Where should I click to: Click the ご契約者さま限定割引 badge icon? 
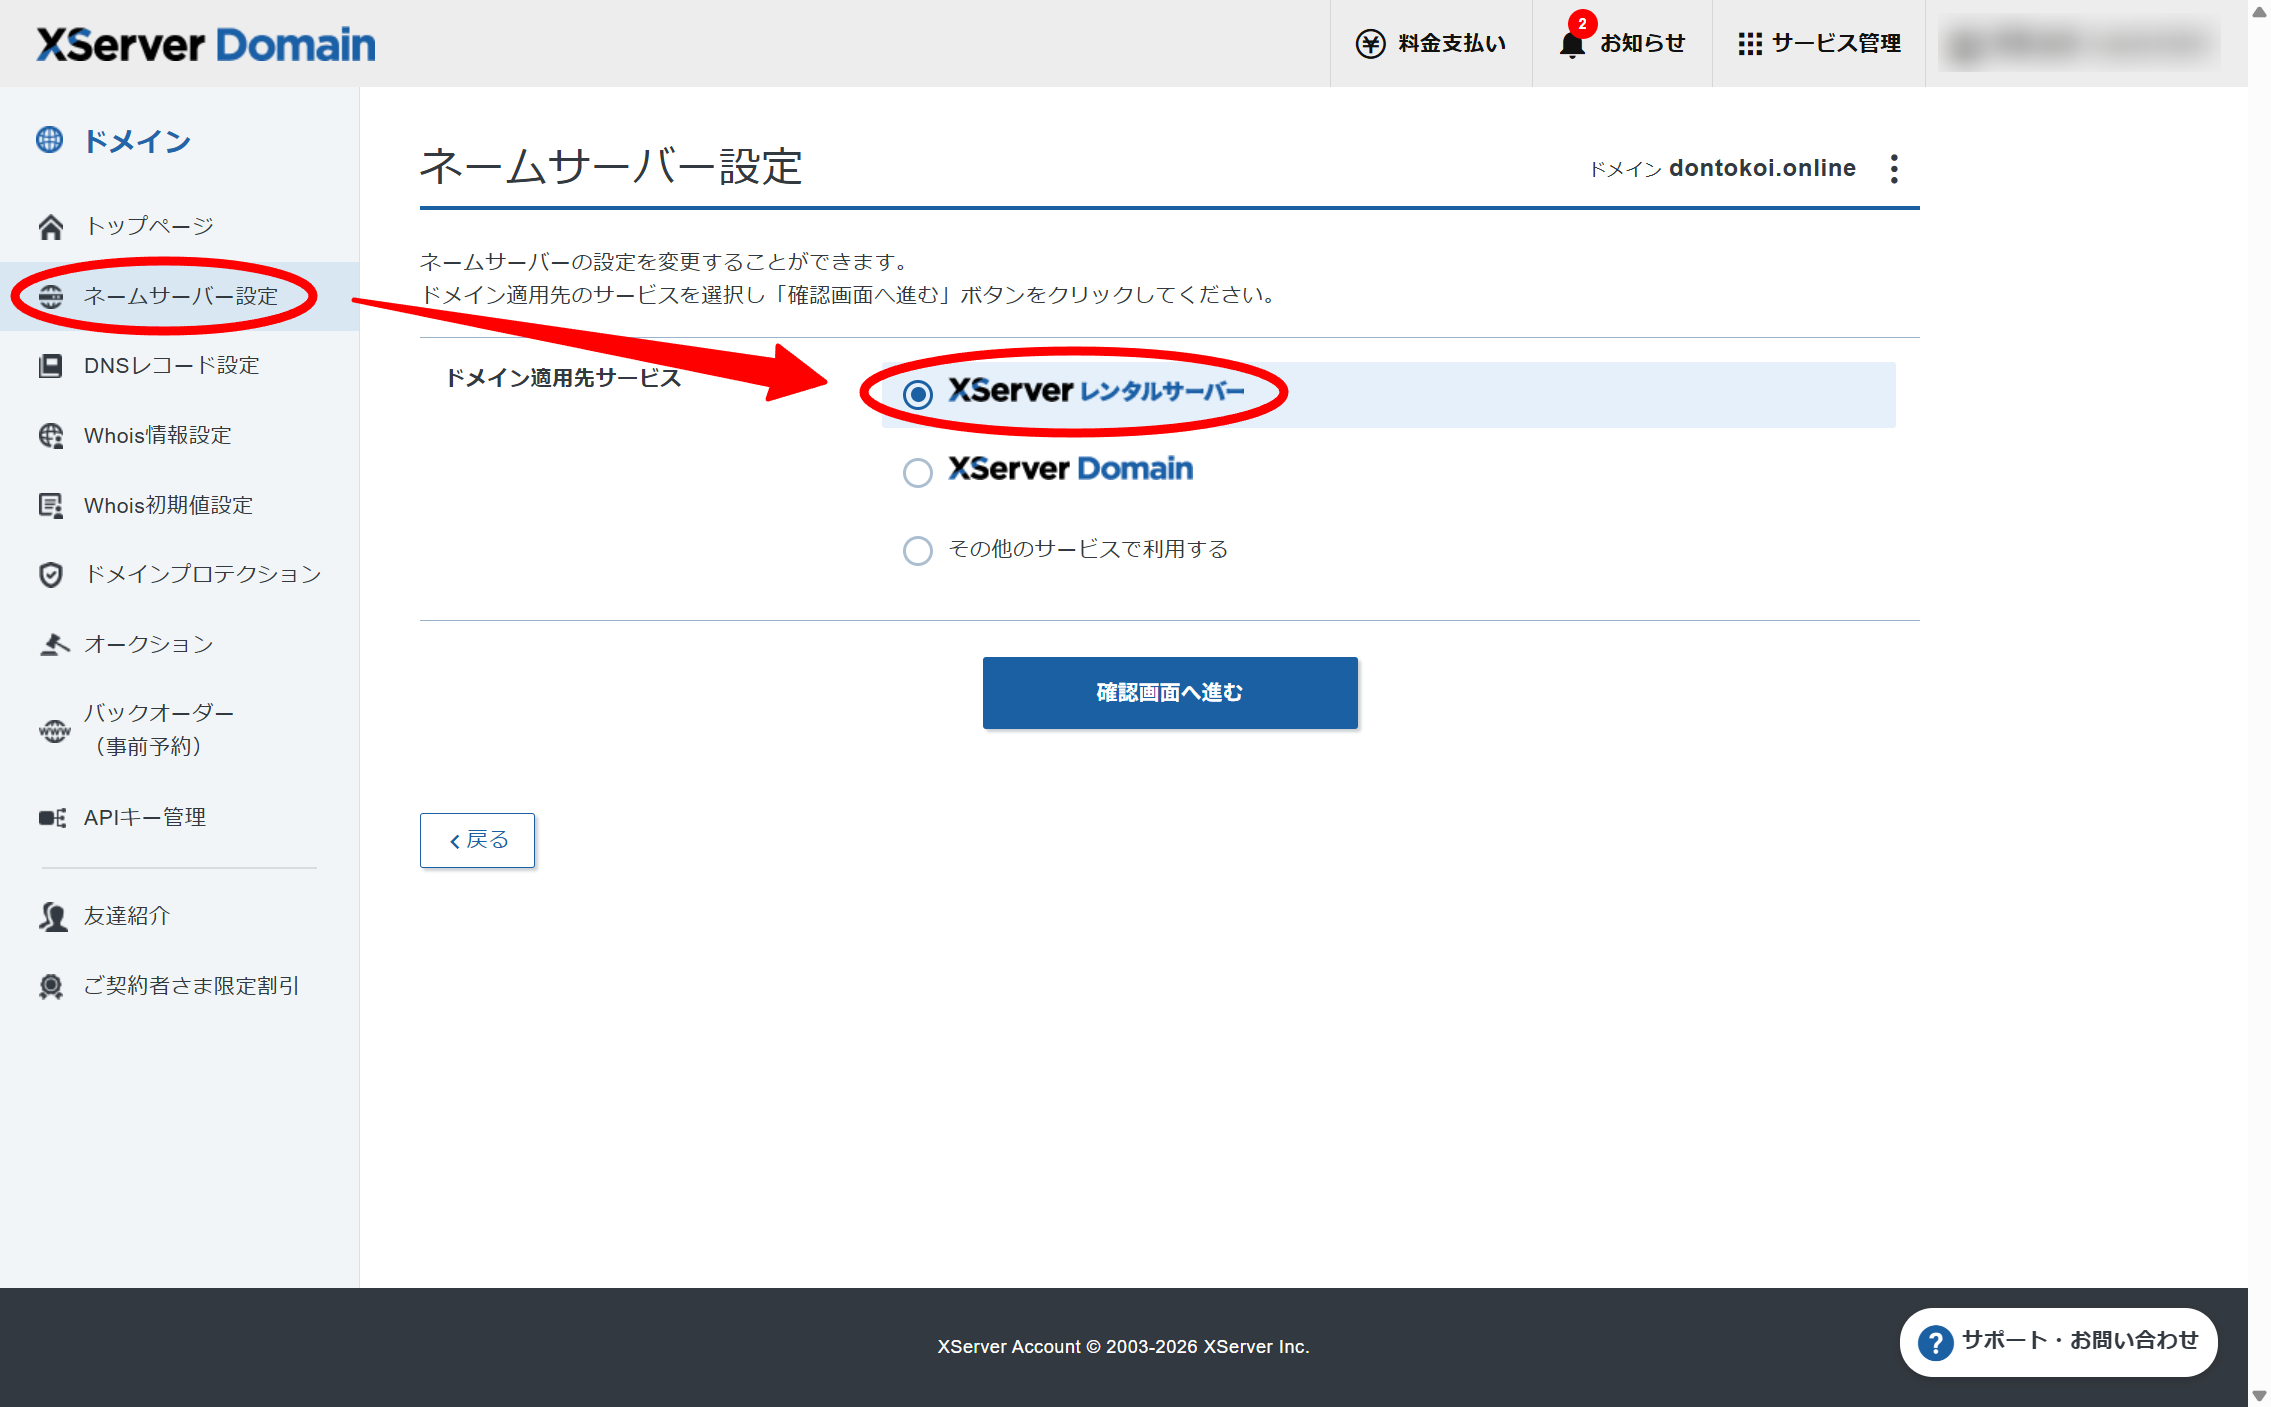[51, 987]
